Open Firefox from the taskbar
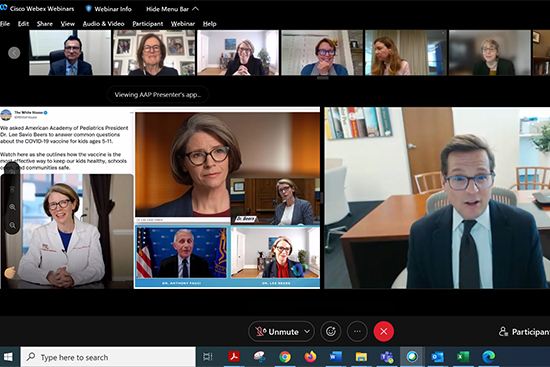 (310, 357)
